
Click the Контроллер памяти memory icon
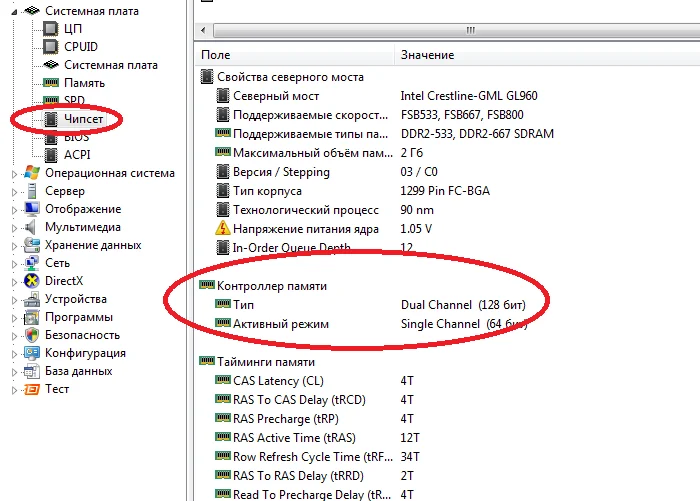click(x=207, y=284)
